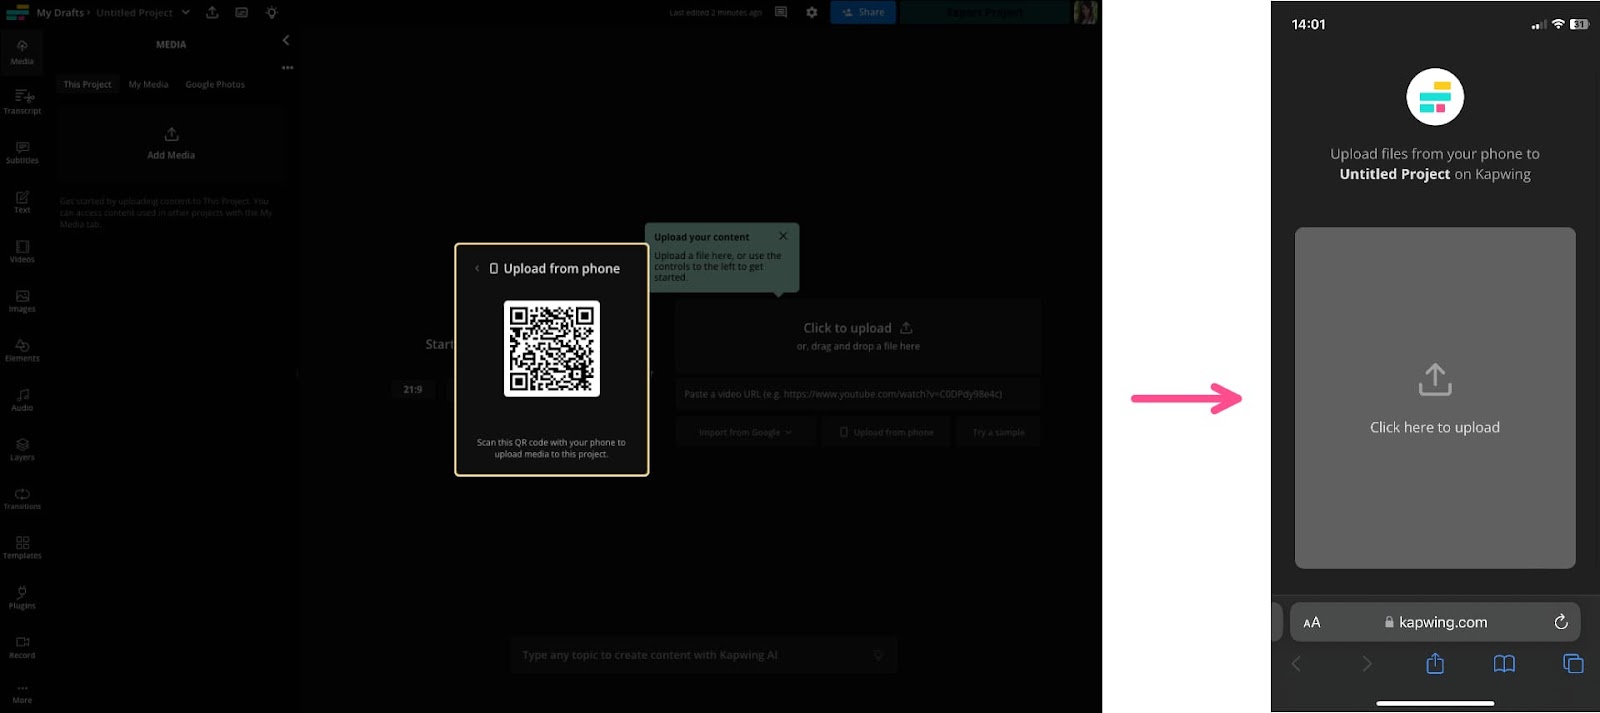Click the Upload from phone button

887,432
